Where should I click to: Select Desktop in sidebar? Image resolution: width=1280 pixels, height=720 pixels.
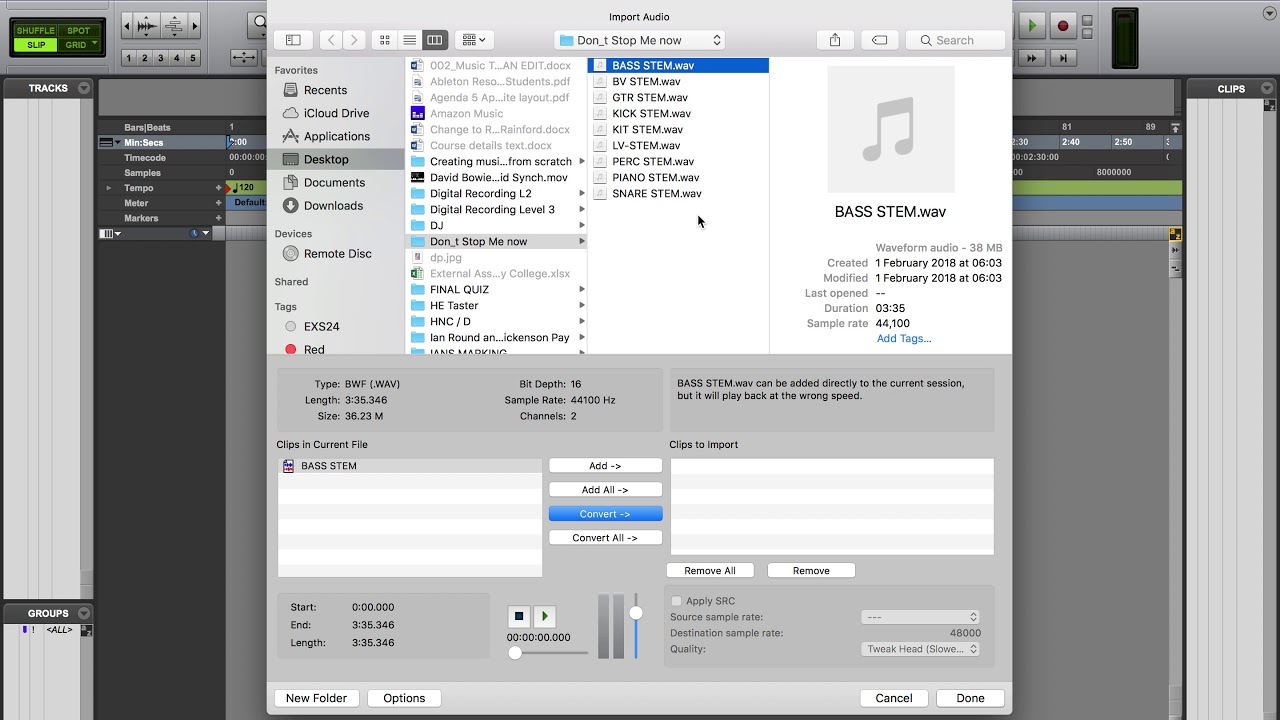click(x=336, y=159)
